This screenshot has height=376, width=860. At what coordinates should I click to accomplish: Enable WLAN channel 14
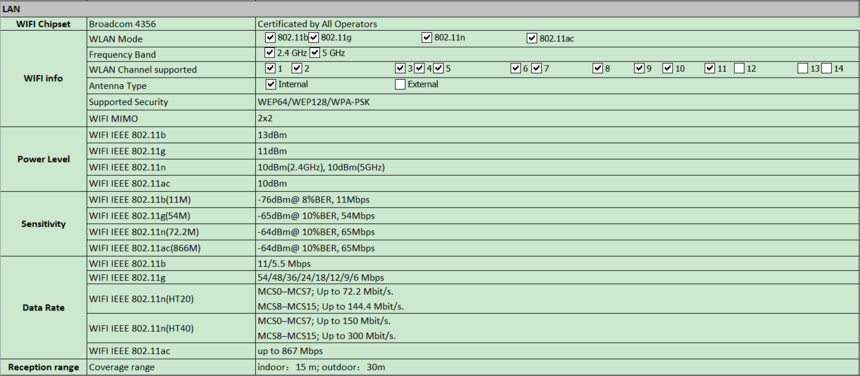pyautogui.click(x=827, y=69)
